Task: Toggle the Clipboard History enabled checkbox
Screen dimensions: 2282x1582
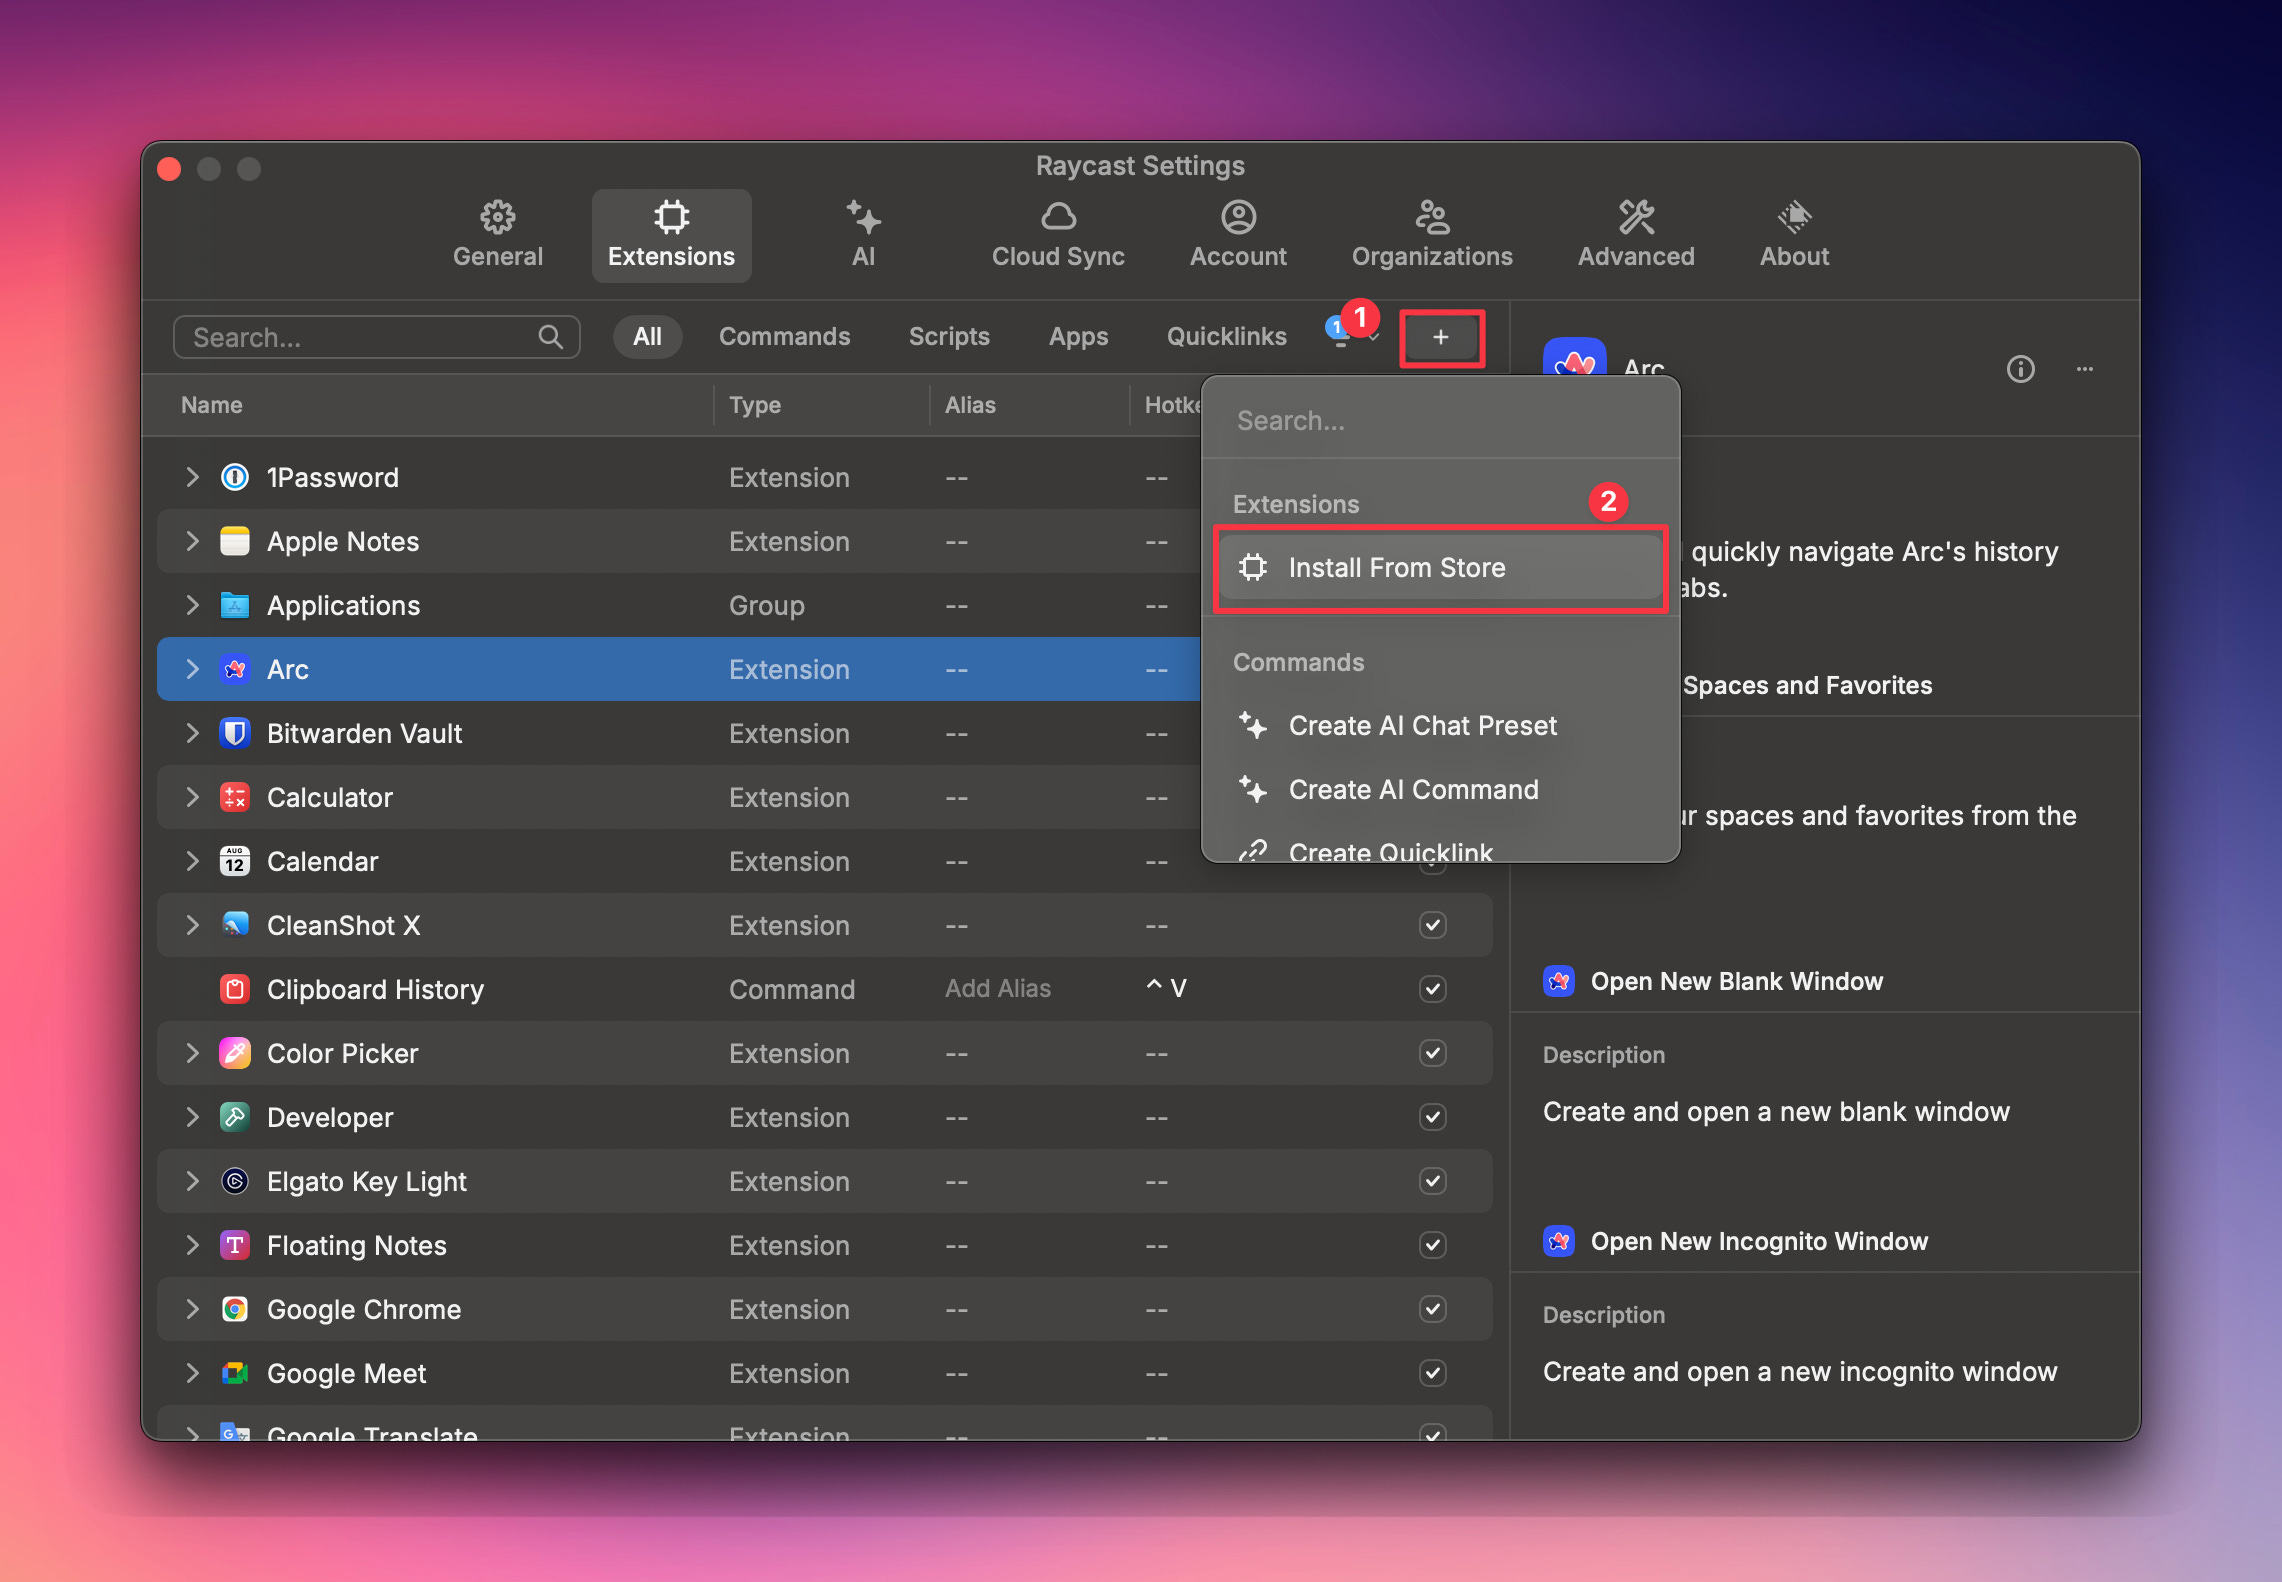Action: coord(1432,989)
